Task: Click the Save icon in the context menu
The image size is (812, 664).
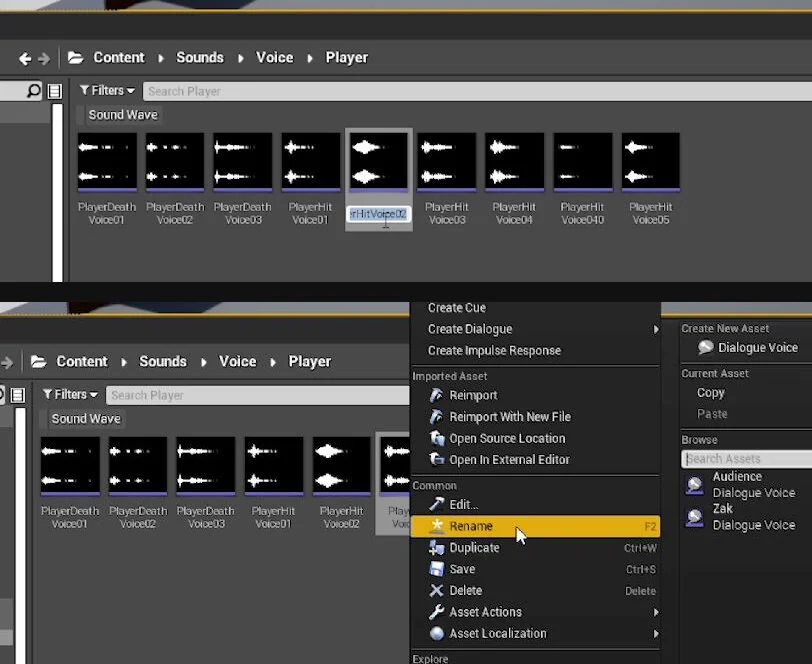Action: point(436,569)
